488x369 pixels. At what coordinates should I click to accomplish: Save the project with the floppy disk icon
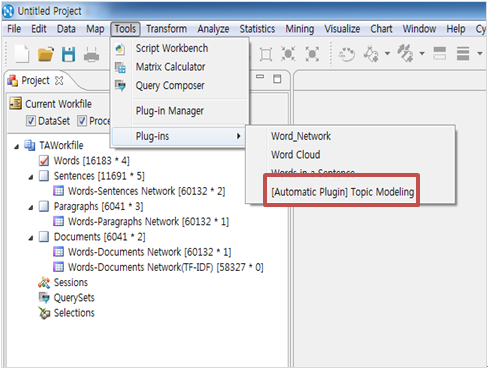pos(68,54)
